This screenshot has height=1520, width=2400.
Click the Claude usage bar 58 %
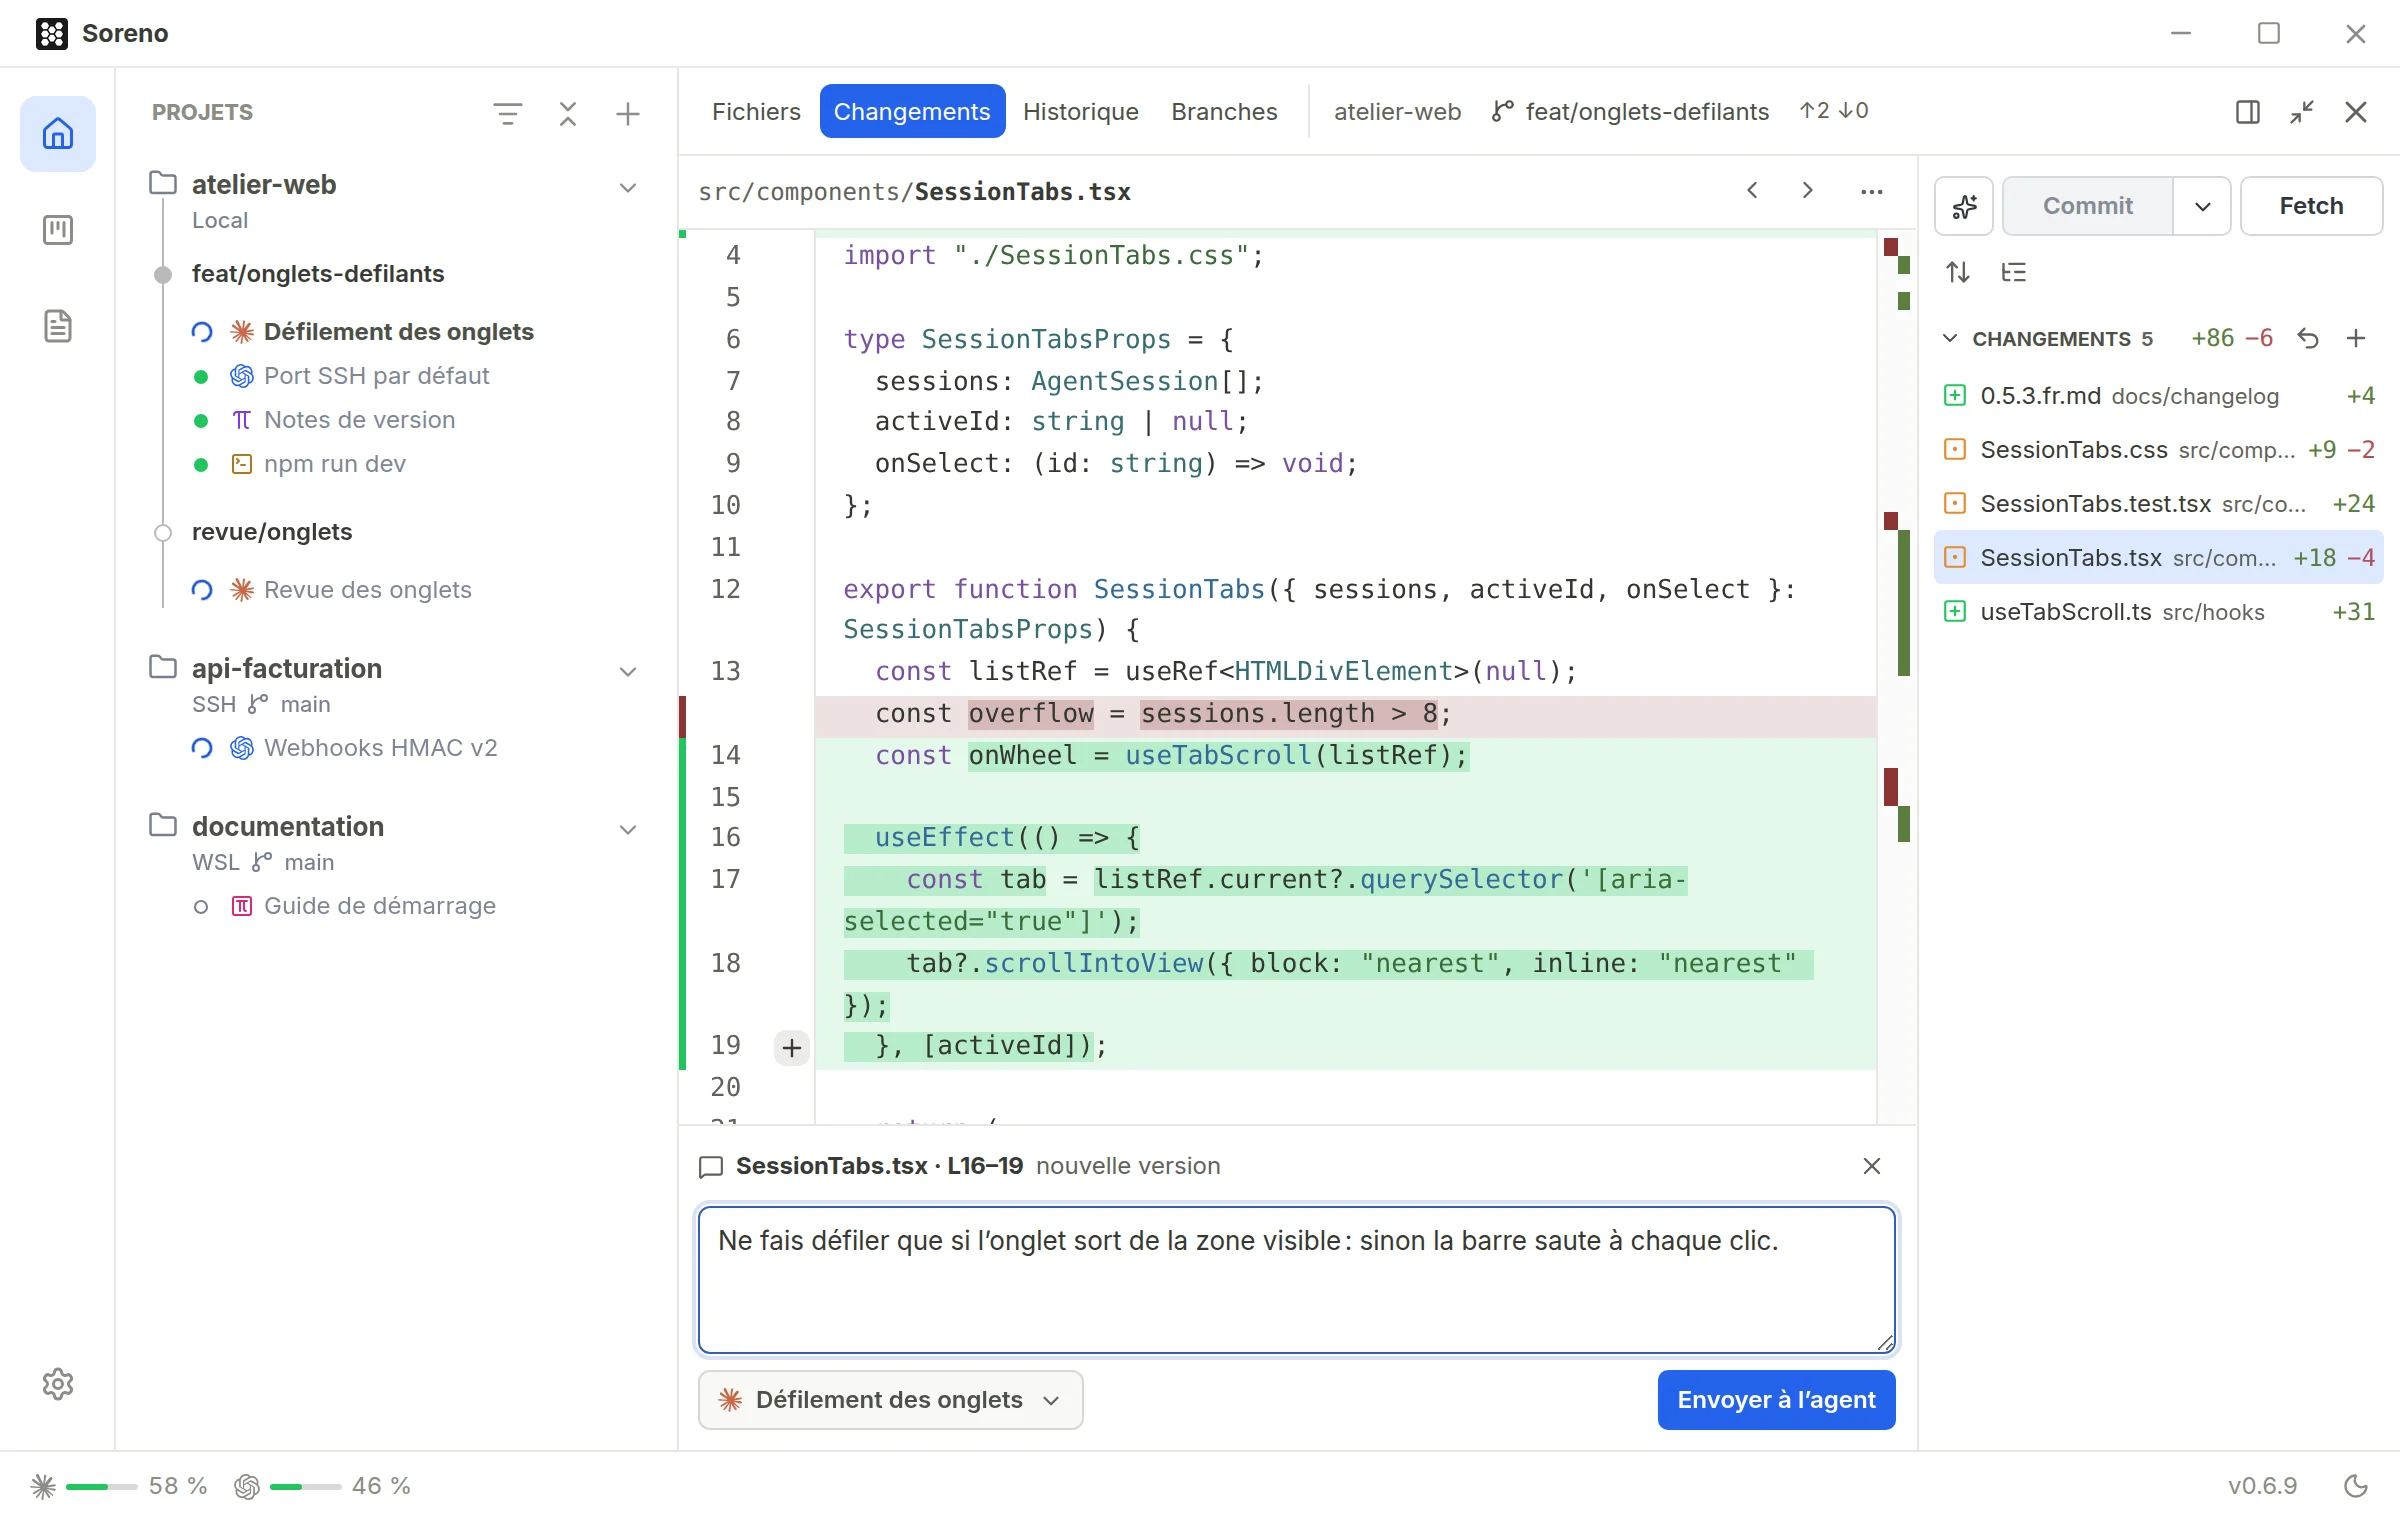point(119,1486)
